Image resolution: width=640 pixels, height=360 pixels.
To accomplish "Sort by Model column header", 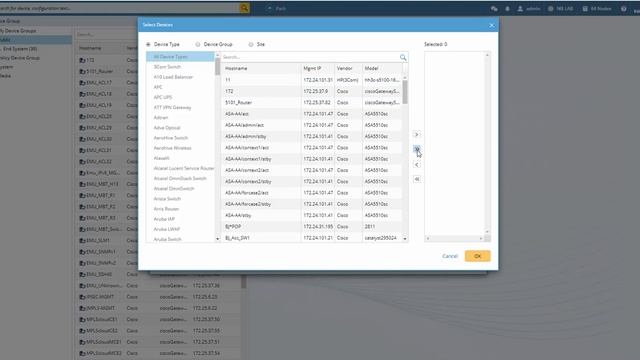I will pos(382,68).
